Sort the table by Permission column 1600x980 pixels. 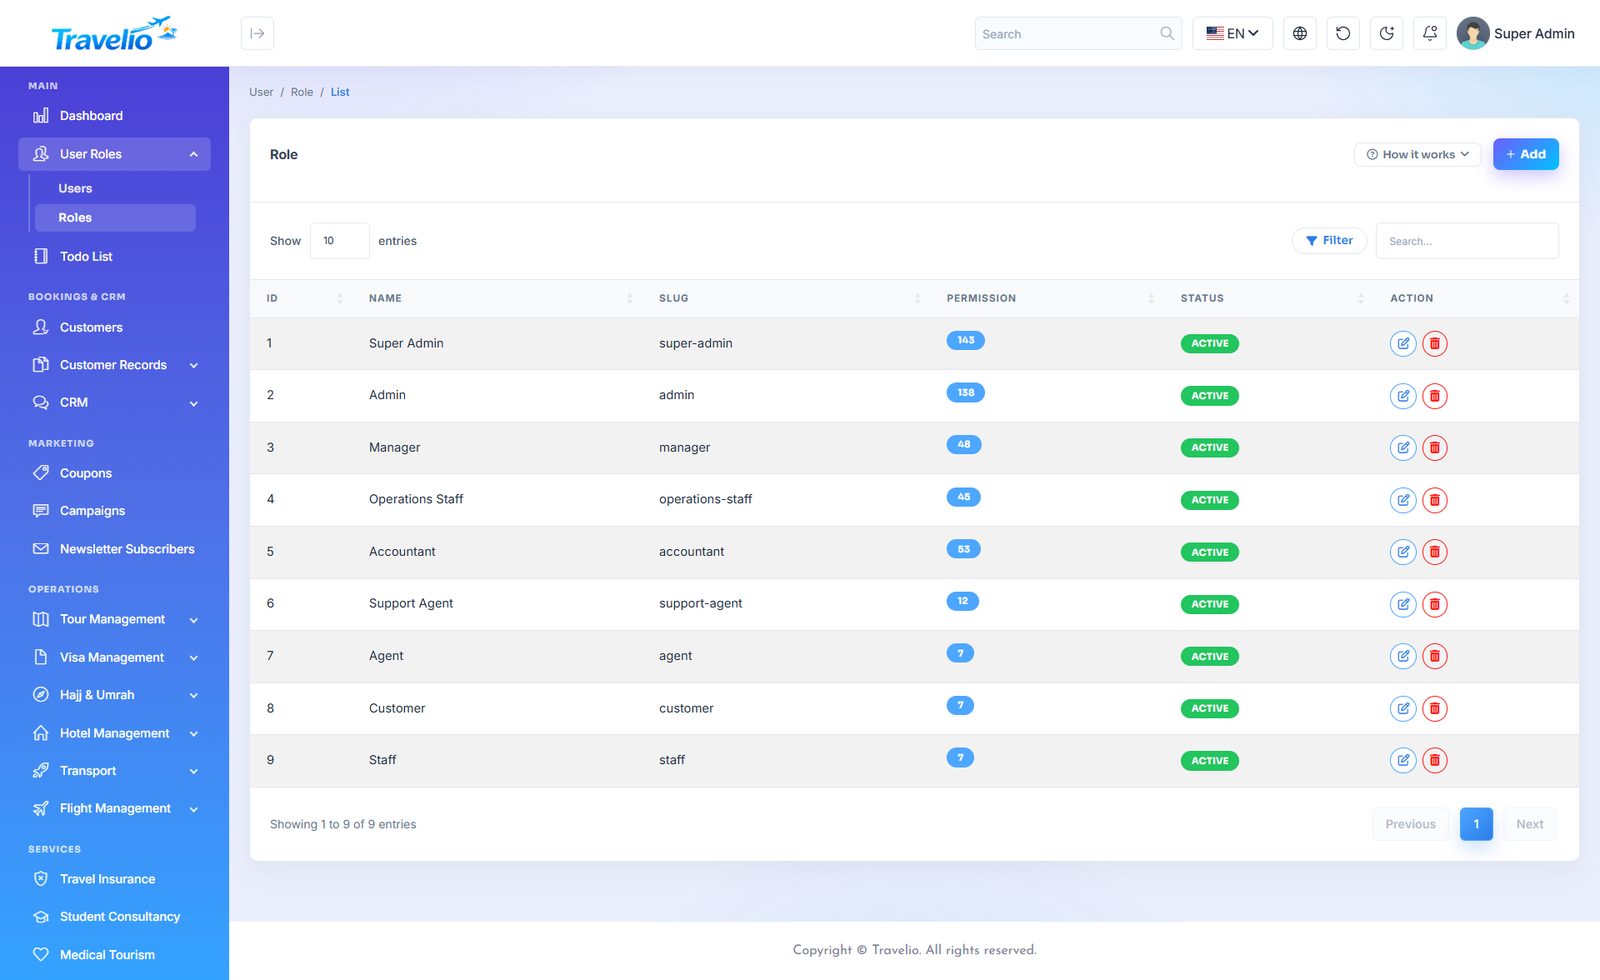click(x=1050, y=298)
